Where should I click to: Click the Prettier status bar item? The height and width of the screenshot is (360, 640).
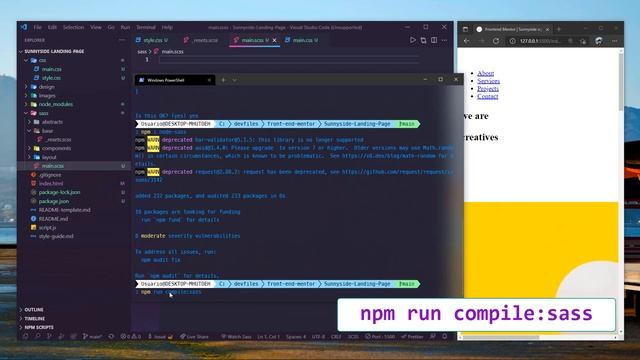pyautogui.click(x=412, y=337)
